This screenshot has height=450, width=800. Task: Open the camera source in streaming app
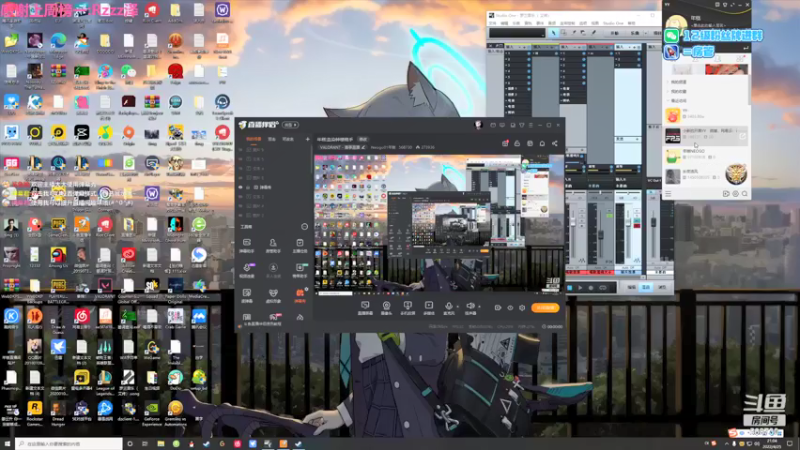tap(386, 306)
